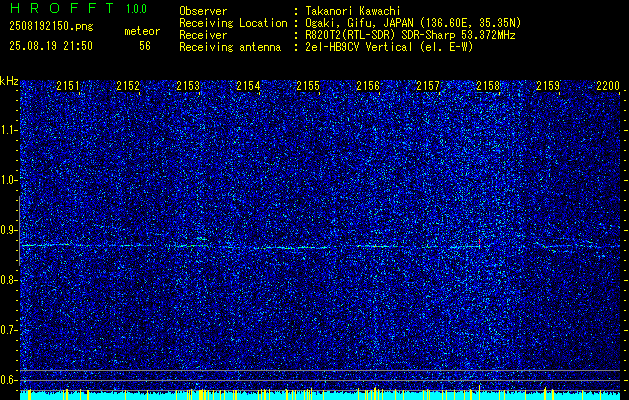Viewport: 629px width, 400px height.
Task: Click the 2157 time marker
Action: [x=428, y=86]
